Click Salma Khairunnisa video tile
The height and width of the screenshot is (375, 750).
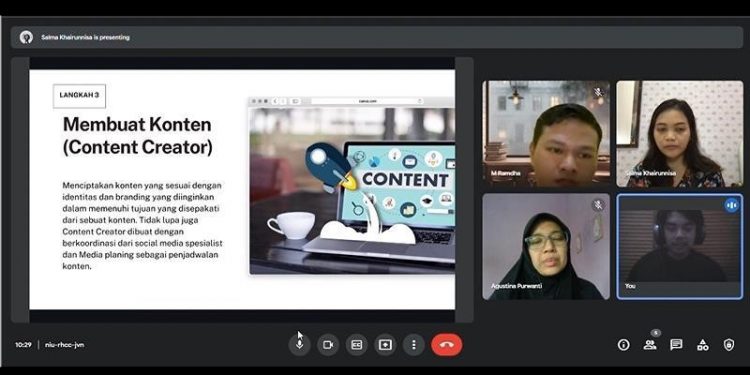(x=680, y=133)
